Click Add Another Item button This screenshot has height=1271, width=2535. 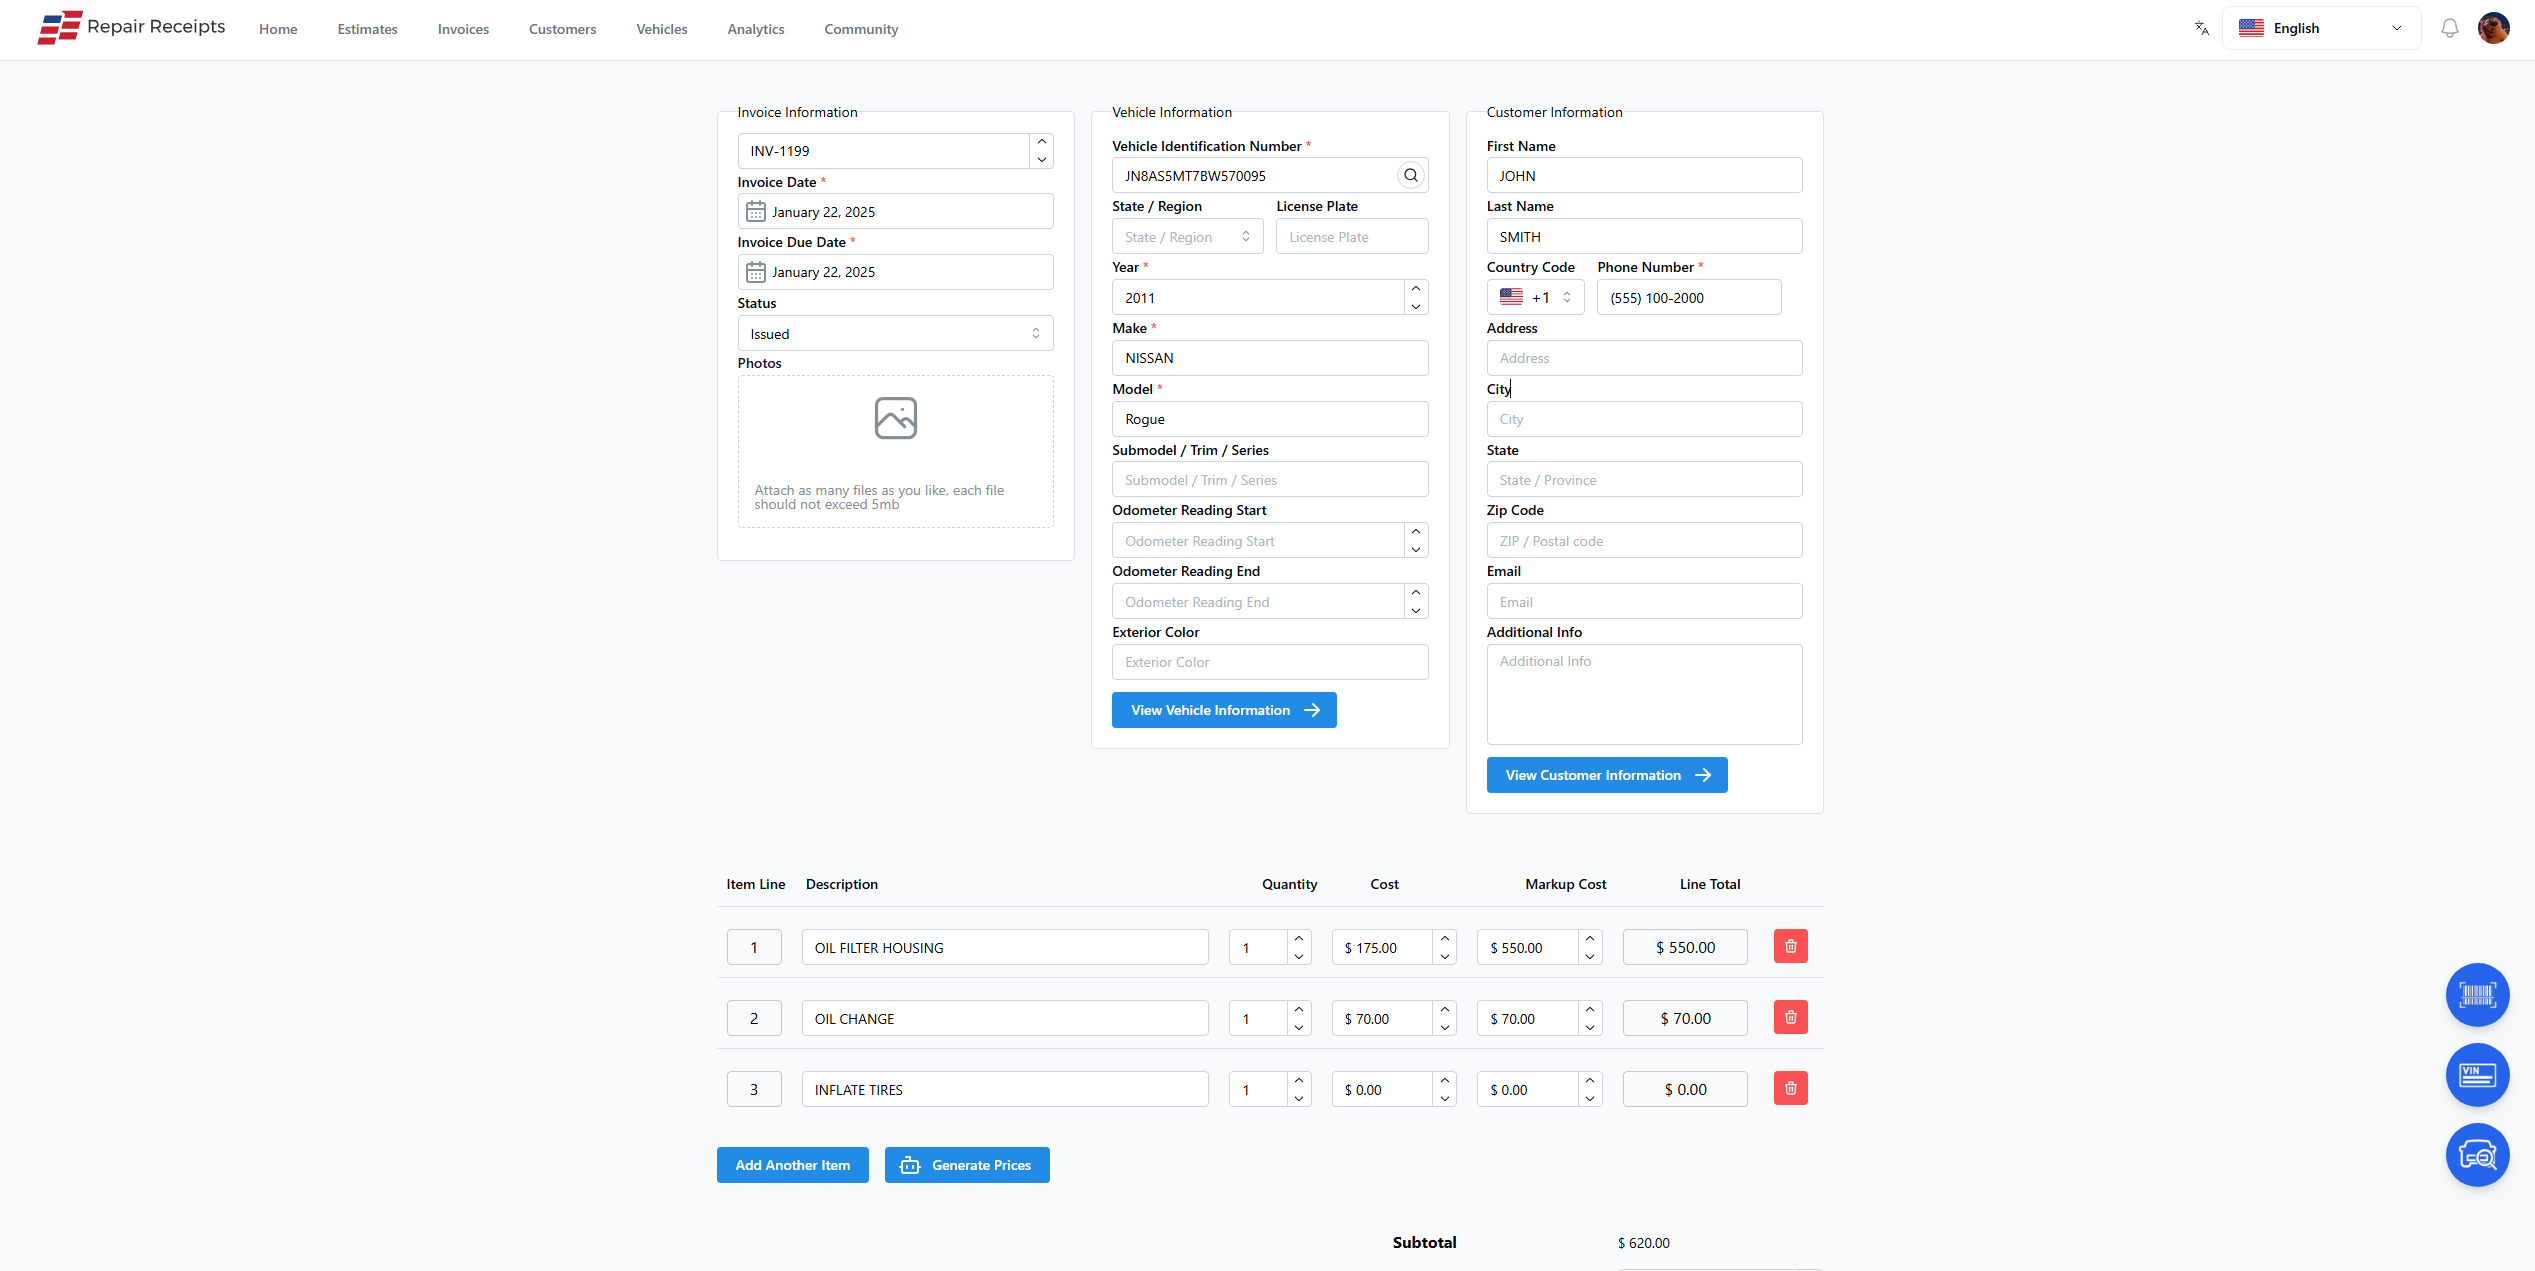[792, 1165]
